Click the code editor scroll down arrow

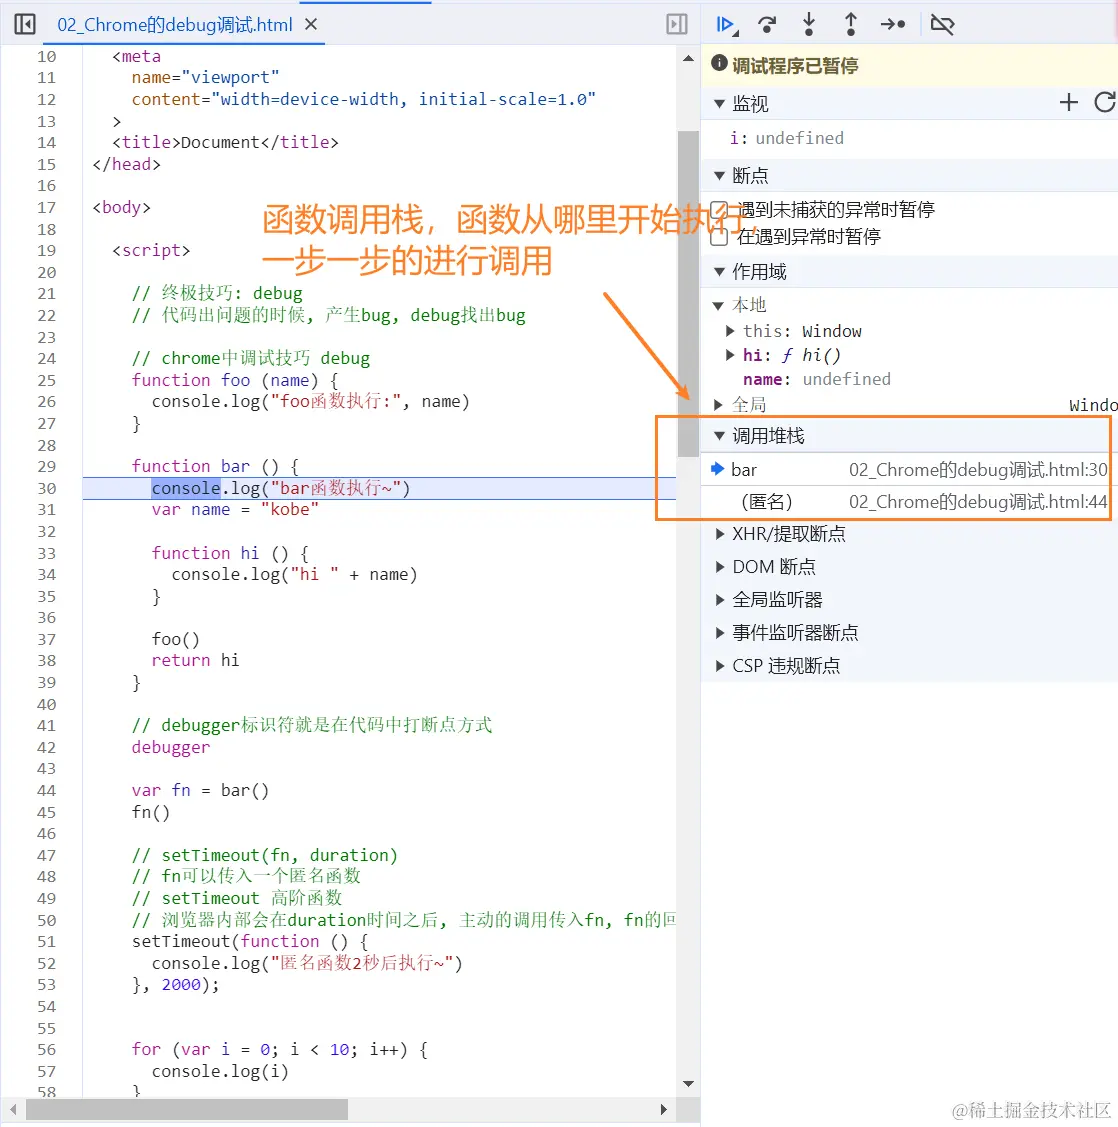(688, 1084)
